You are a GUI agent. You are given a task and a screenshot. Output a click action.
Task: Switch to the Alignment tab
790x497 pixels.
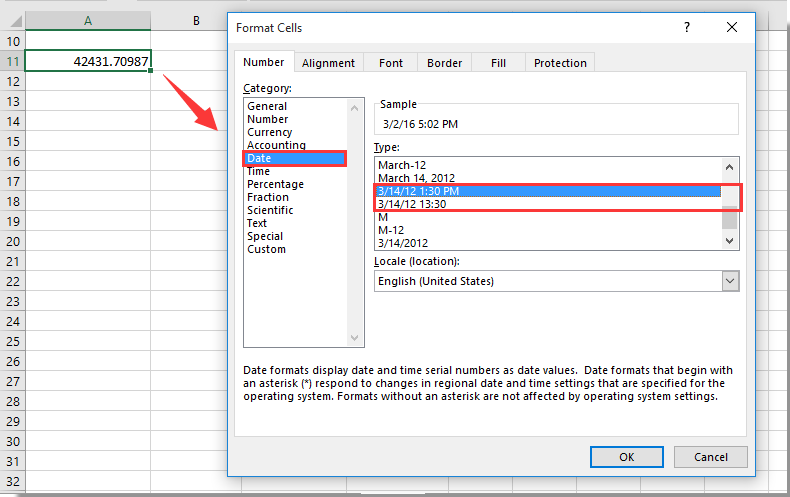point(328,63)
